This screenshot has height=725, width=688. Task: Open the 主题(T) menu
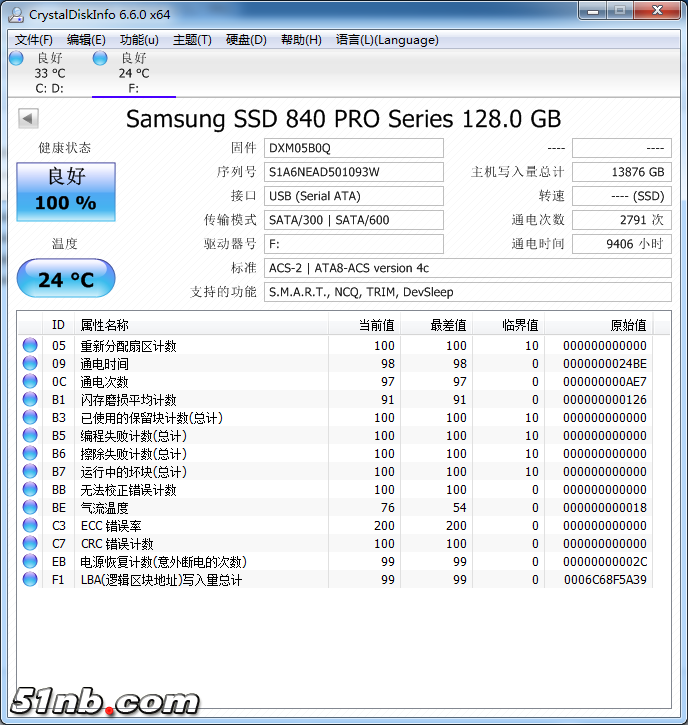[x=192, y=40]
